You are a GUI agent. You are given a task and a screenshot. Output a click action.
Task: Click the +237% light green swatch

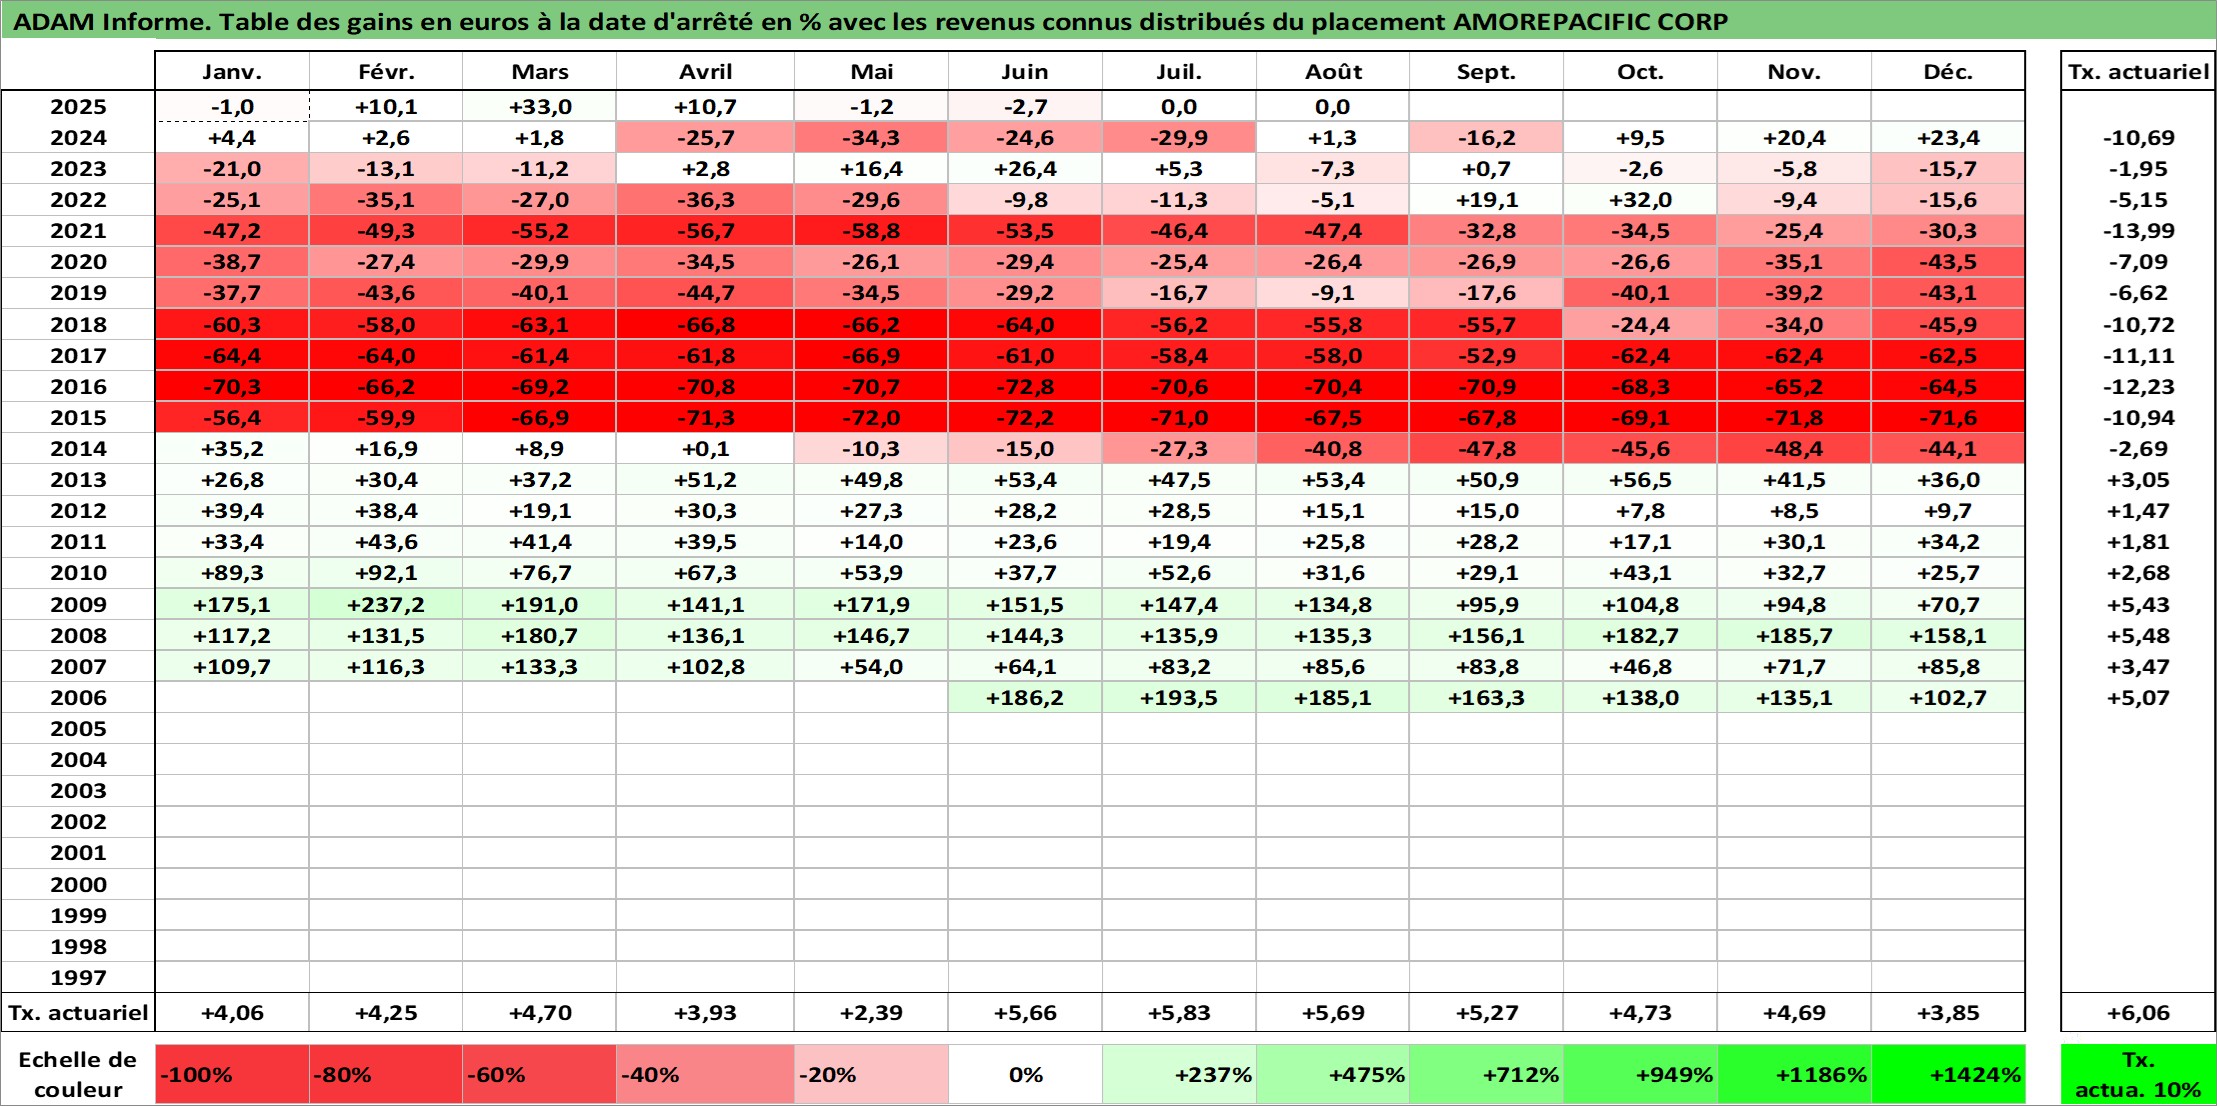point(1179,1075)
